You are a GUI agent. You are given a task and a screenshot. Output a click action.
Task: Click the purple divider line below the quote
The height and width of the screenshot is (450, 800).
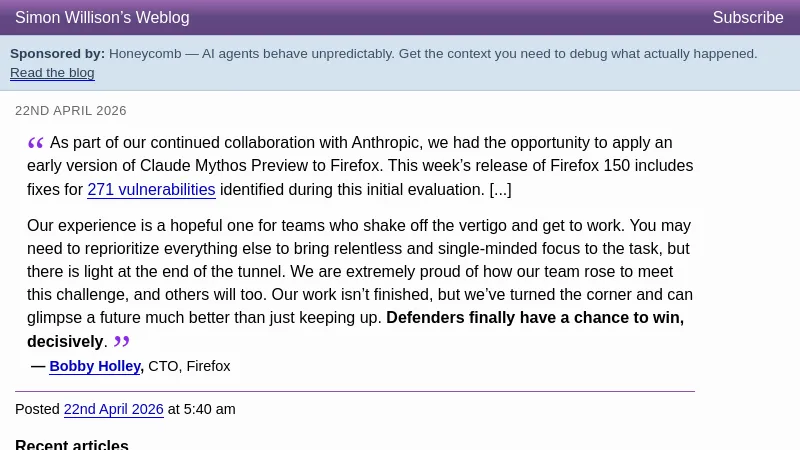click(x=354, y=391)
